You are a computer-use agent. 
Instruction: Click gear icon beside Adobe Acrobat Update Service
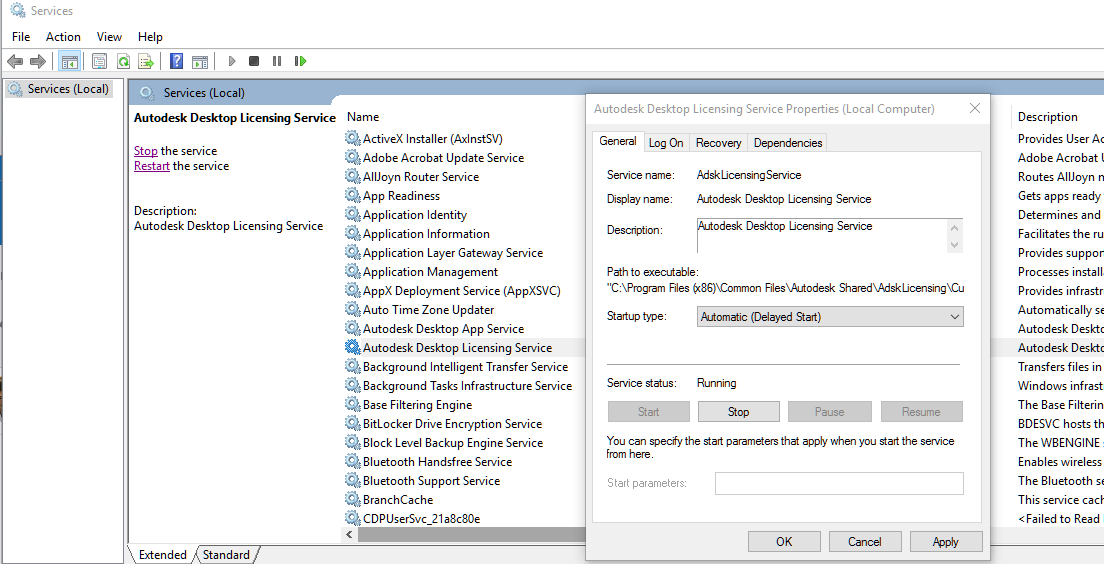[x=352, y=158]
